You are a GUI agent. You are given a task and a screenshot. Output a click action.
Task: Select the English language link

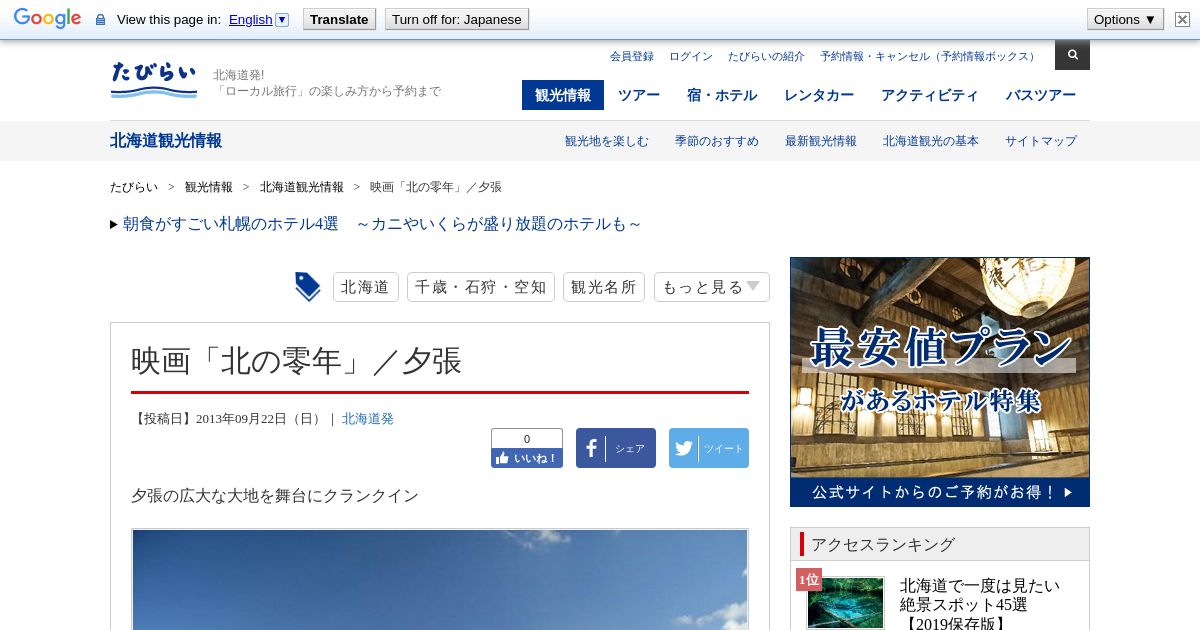(250, 19)
